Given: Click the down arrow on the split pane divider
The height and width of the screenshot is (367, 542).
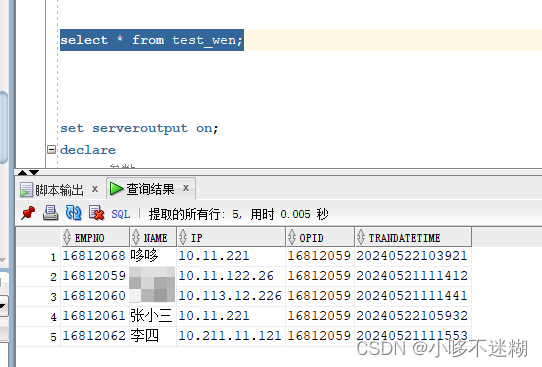Looking at the screenshot, I should point(34,172).
